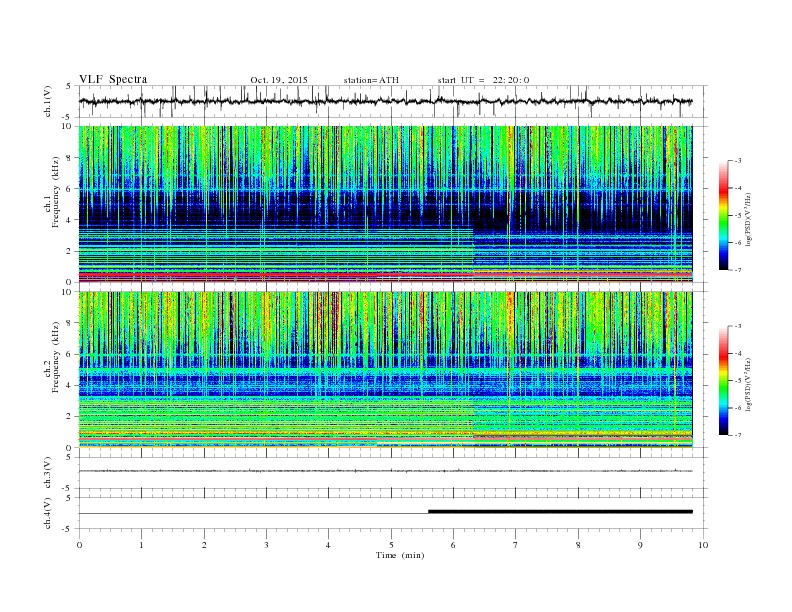This screenshot has width=792, height=612.
Task: Click the ch.3 voltage trace line
Action: click(x=385, y=471)
